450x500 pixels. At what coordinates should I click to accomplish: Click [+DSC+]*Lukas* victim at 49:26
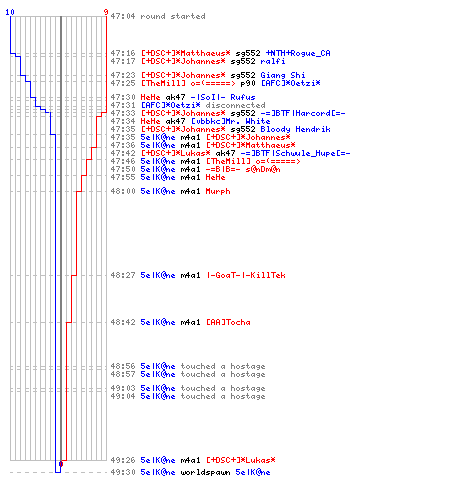coord(241,460)
